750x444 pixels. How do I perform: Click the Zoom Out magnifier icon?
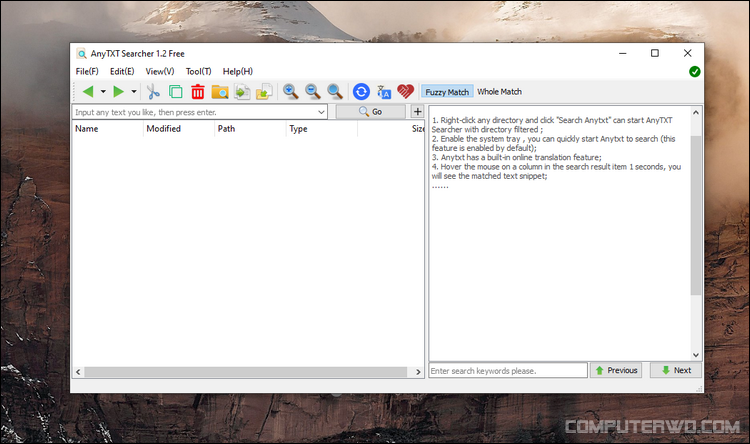(313, 91)
